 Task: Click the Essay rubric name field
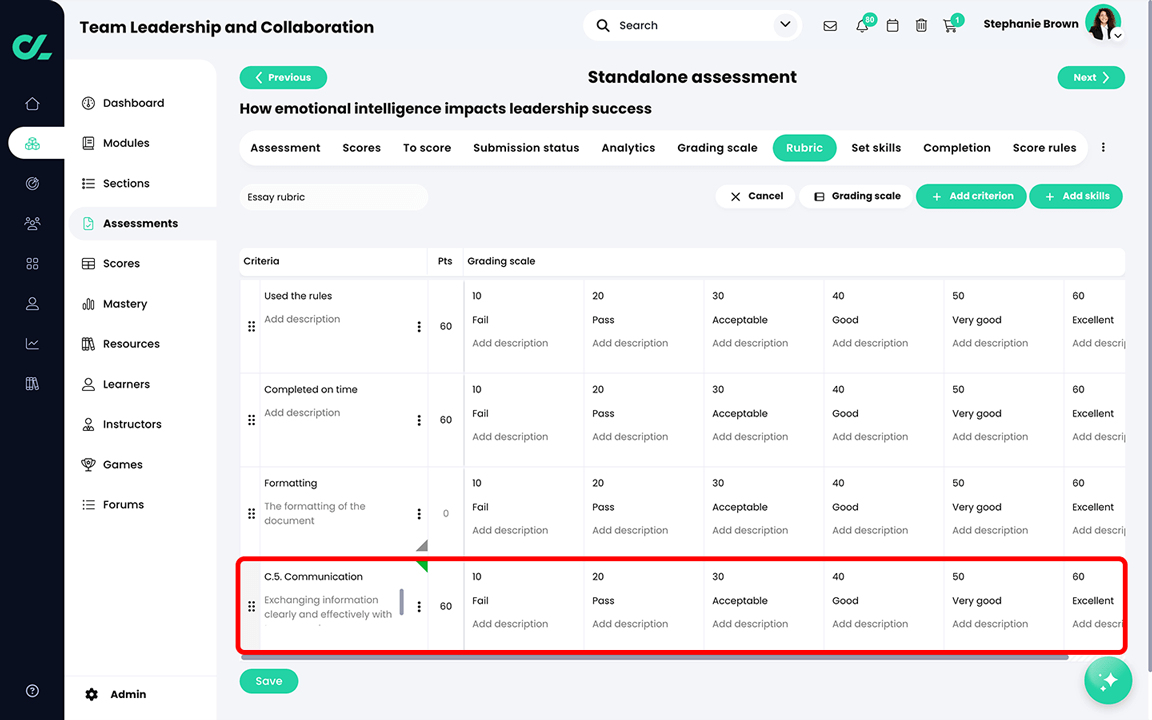click(334, 197)
